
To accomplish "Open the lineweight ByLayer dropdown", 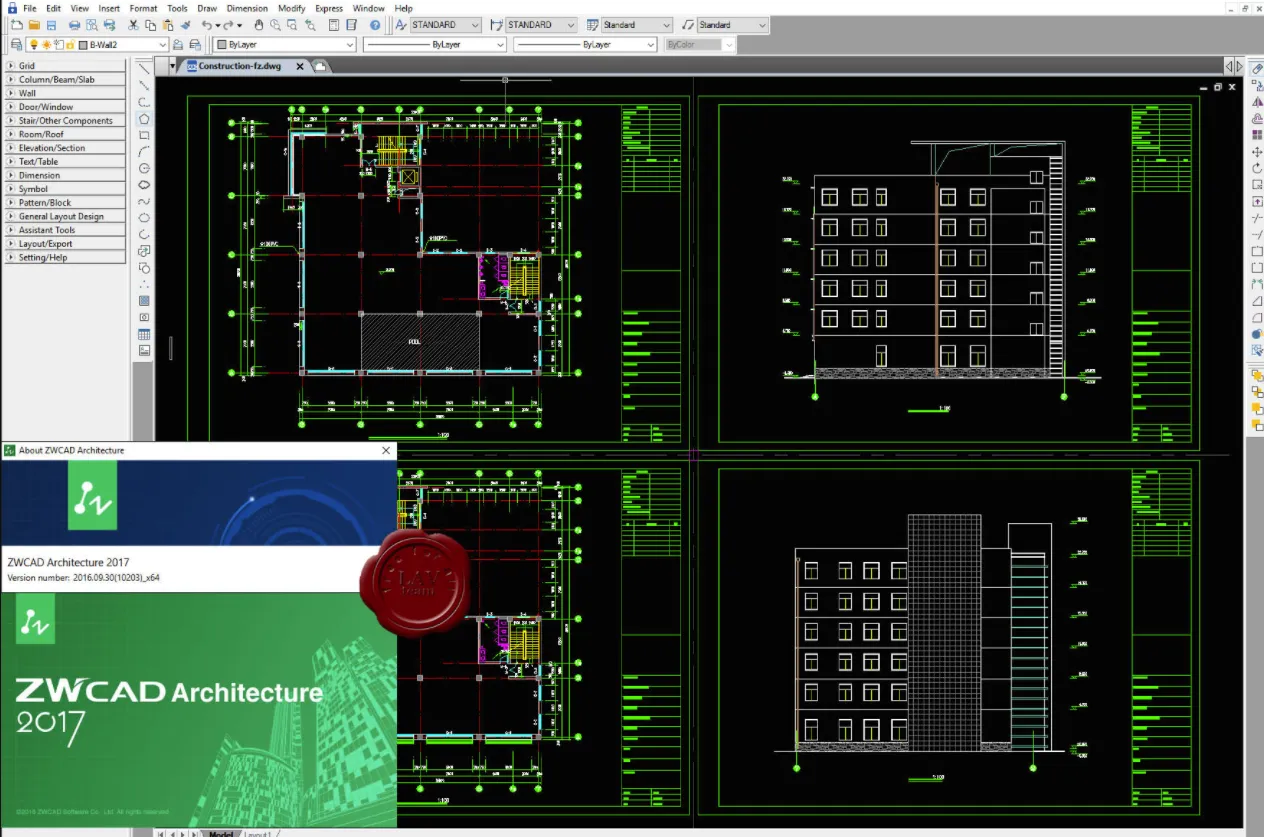I will (650, 44).
